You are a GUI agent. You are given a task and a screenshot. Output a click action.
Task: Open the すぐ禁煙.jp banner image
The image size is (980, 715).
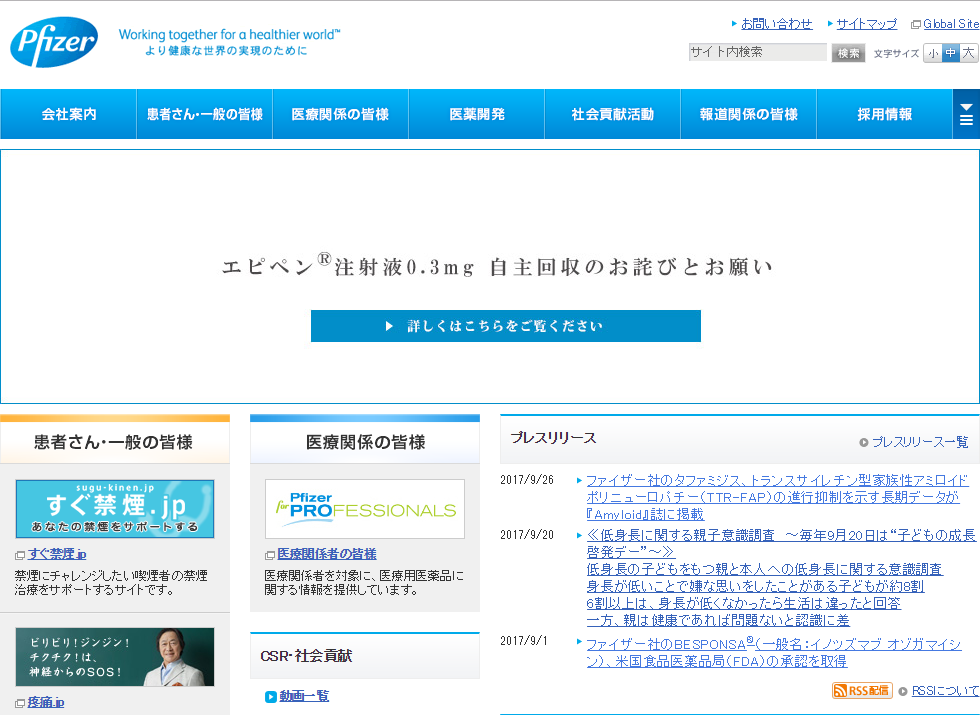tap(115, 509)
